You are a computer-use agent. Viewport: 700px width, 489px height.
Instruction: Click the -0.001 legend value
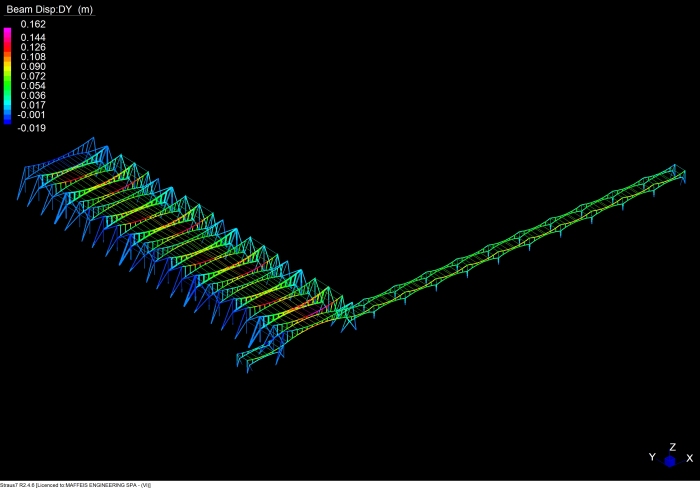coord(32,114)
